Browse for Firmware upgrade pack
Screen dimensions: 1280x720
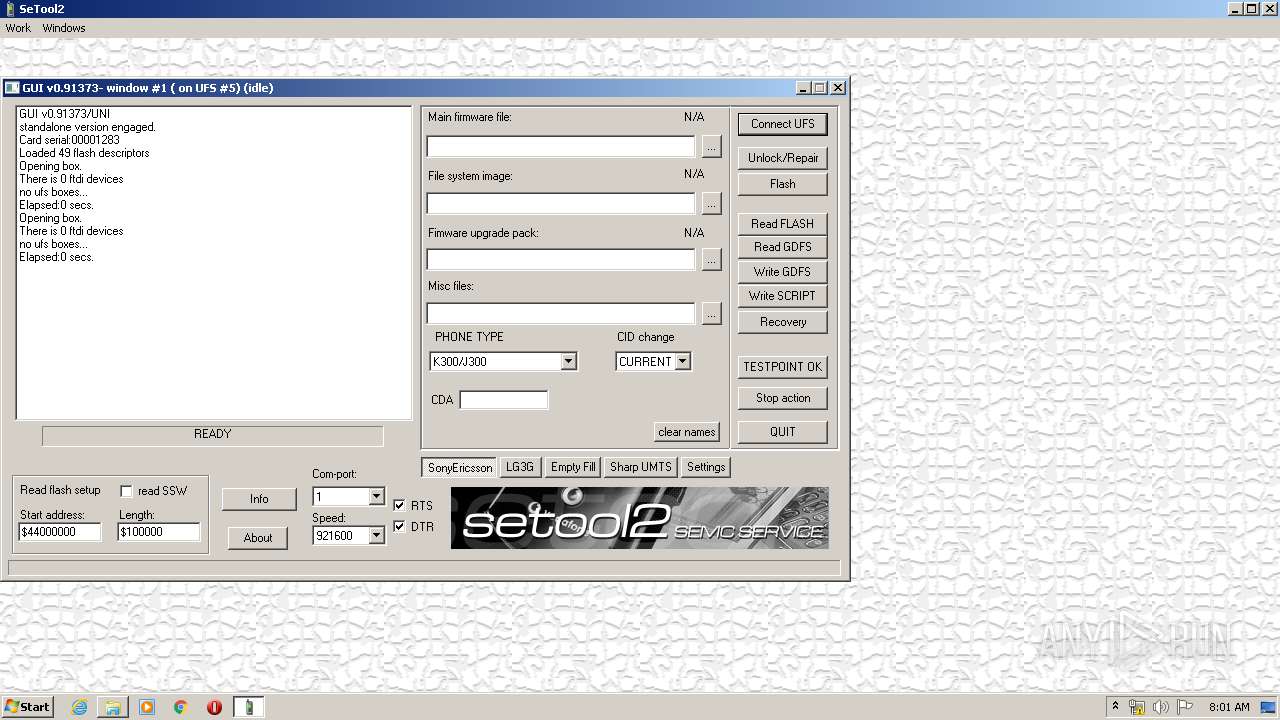point(711,259)
